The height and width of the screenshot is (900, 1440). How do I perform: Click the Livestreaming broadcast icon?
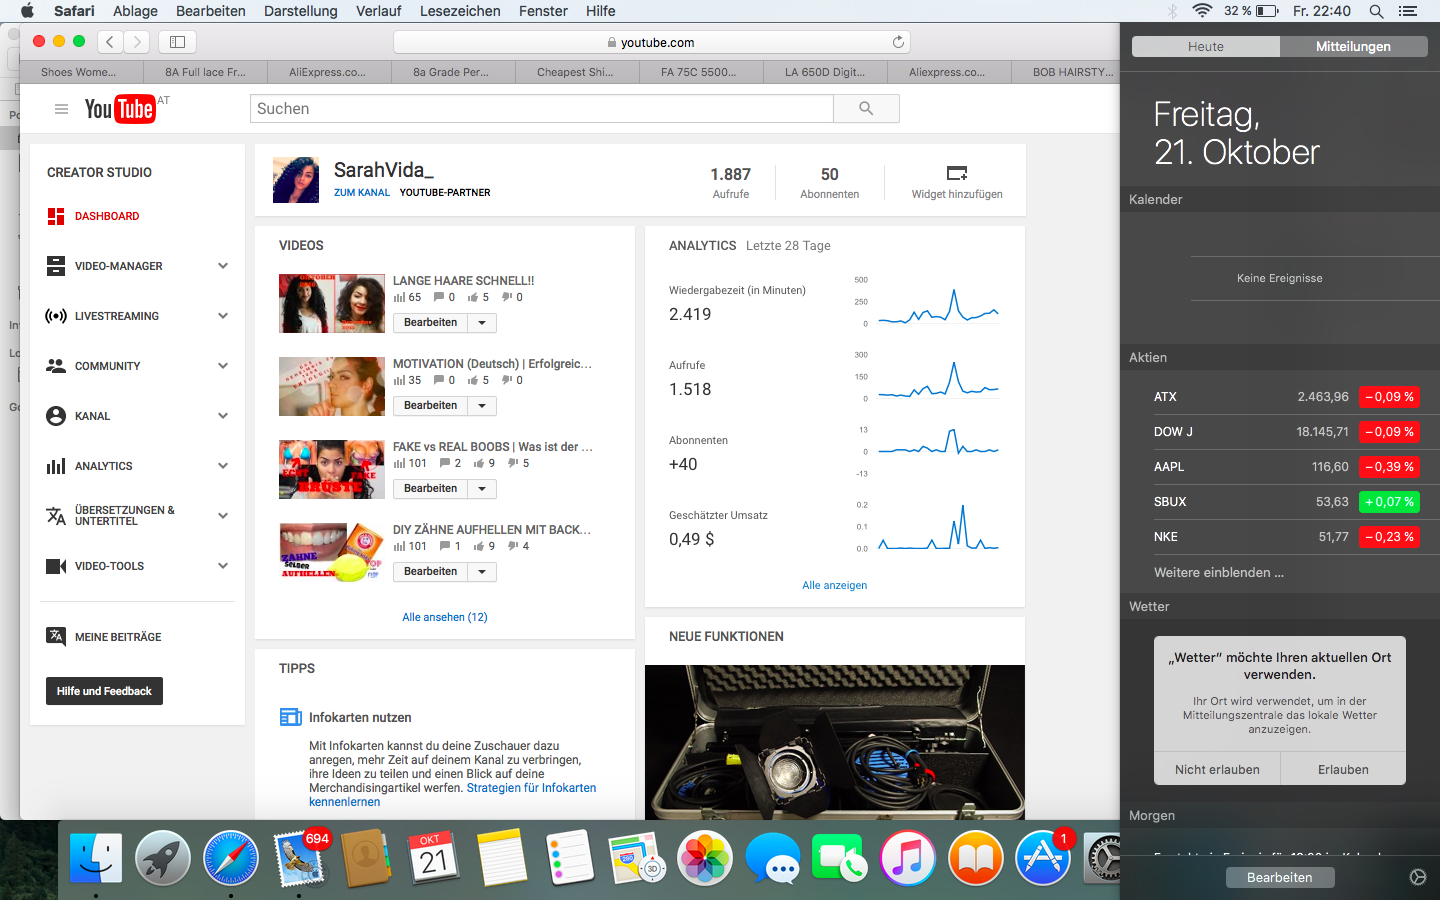[x=56, y=316]
